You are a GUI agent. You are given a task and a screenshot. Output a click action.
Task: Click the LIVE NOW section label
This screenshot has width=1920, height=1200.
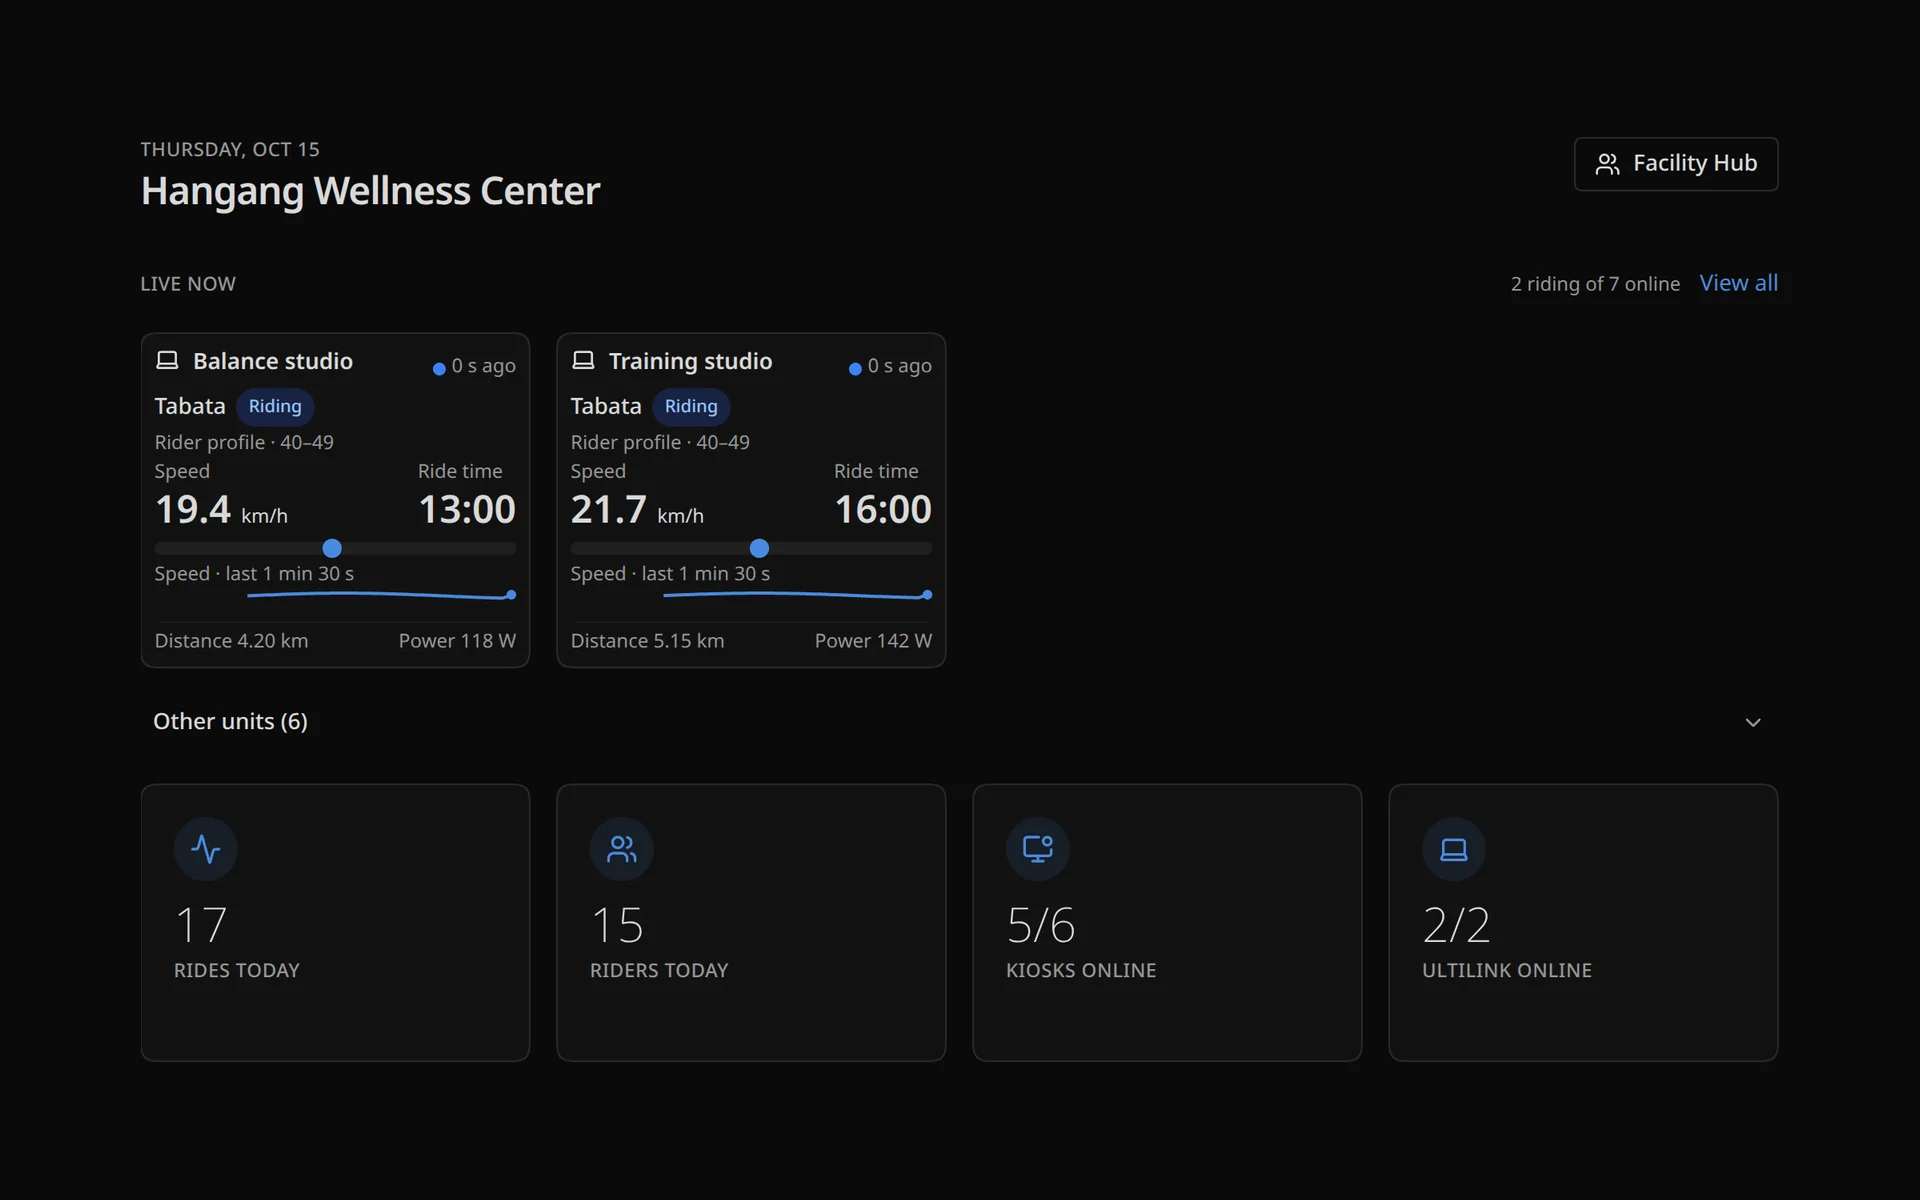(188, 284)
